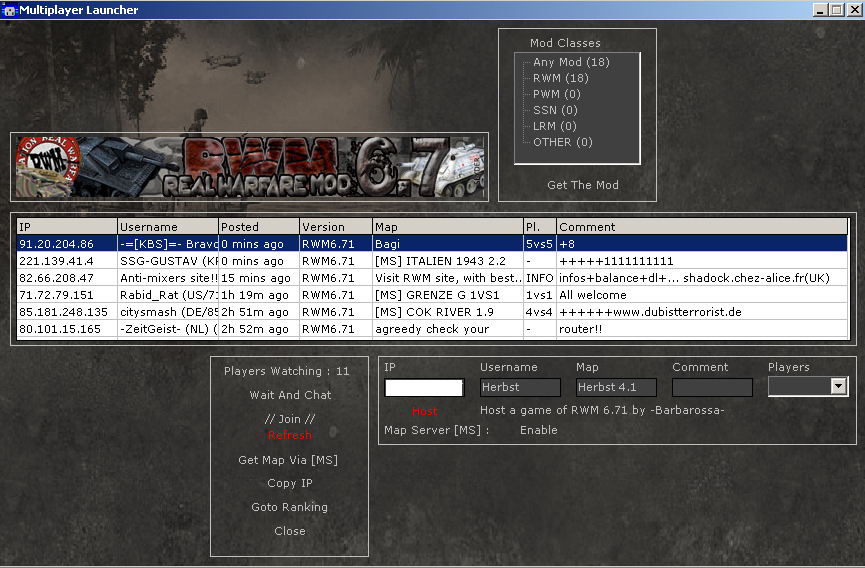Minimize the Multiplayer Launcher window
865x568 pixels.
820,10
